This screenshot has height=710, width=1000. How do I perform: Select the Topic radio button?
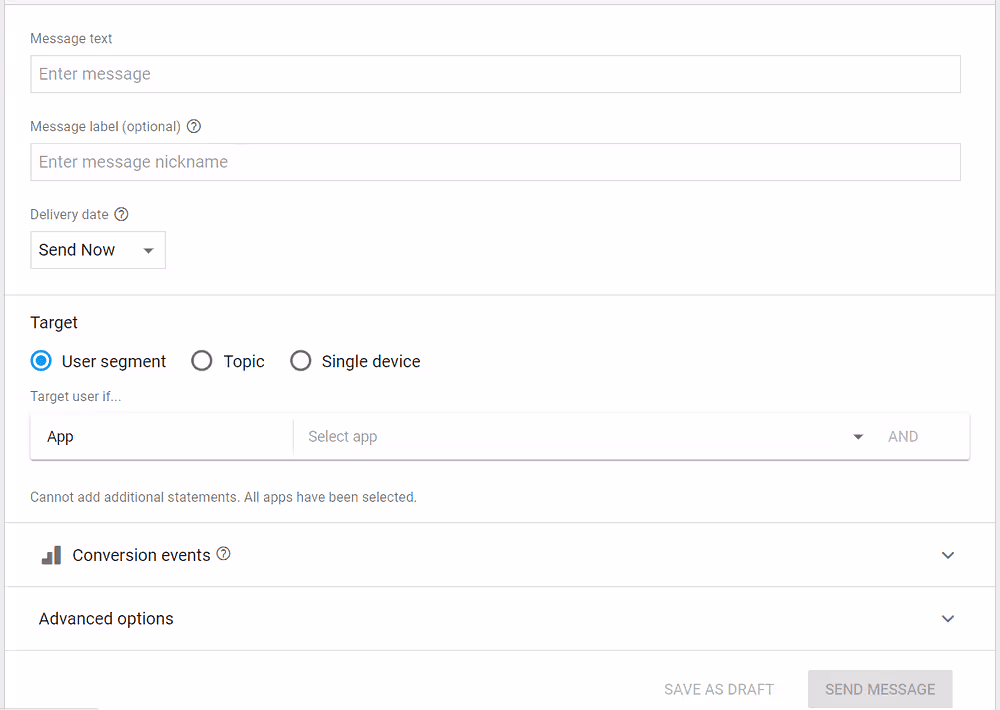pos(202,361)
